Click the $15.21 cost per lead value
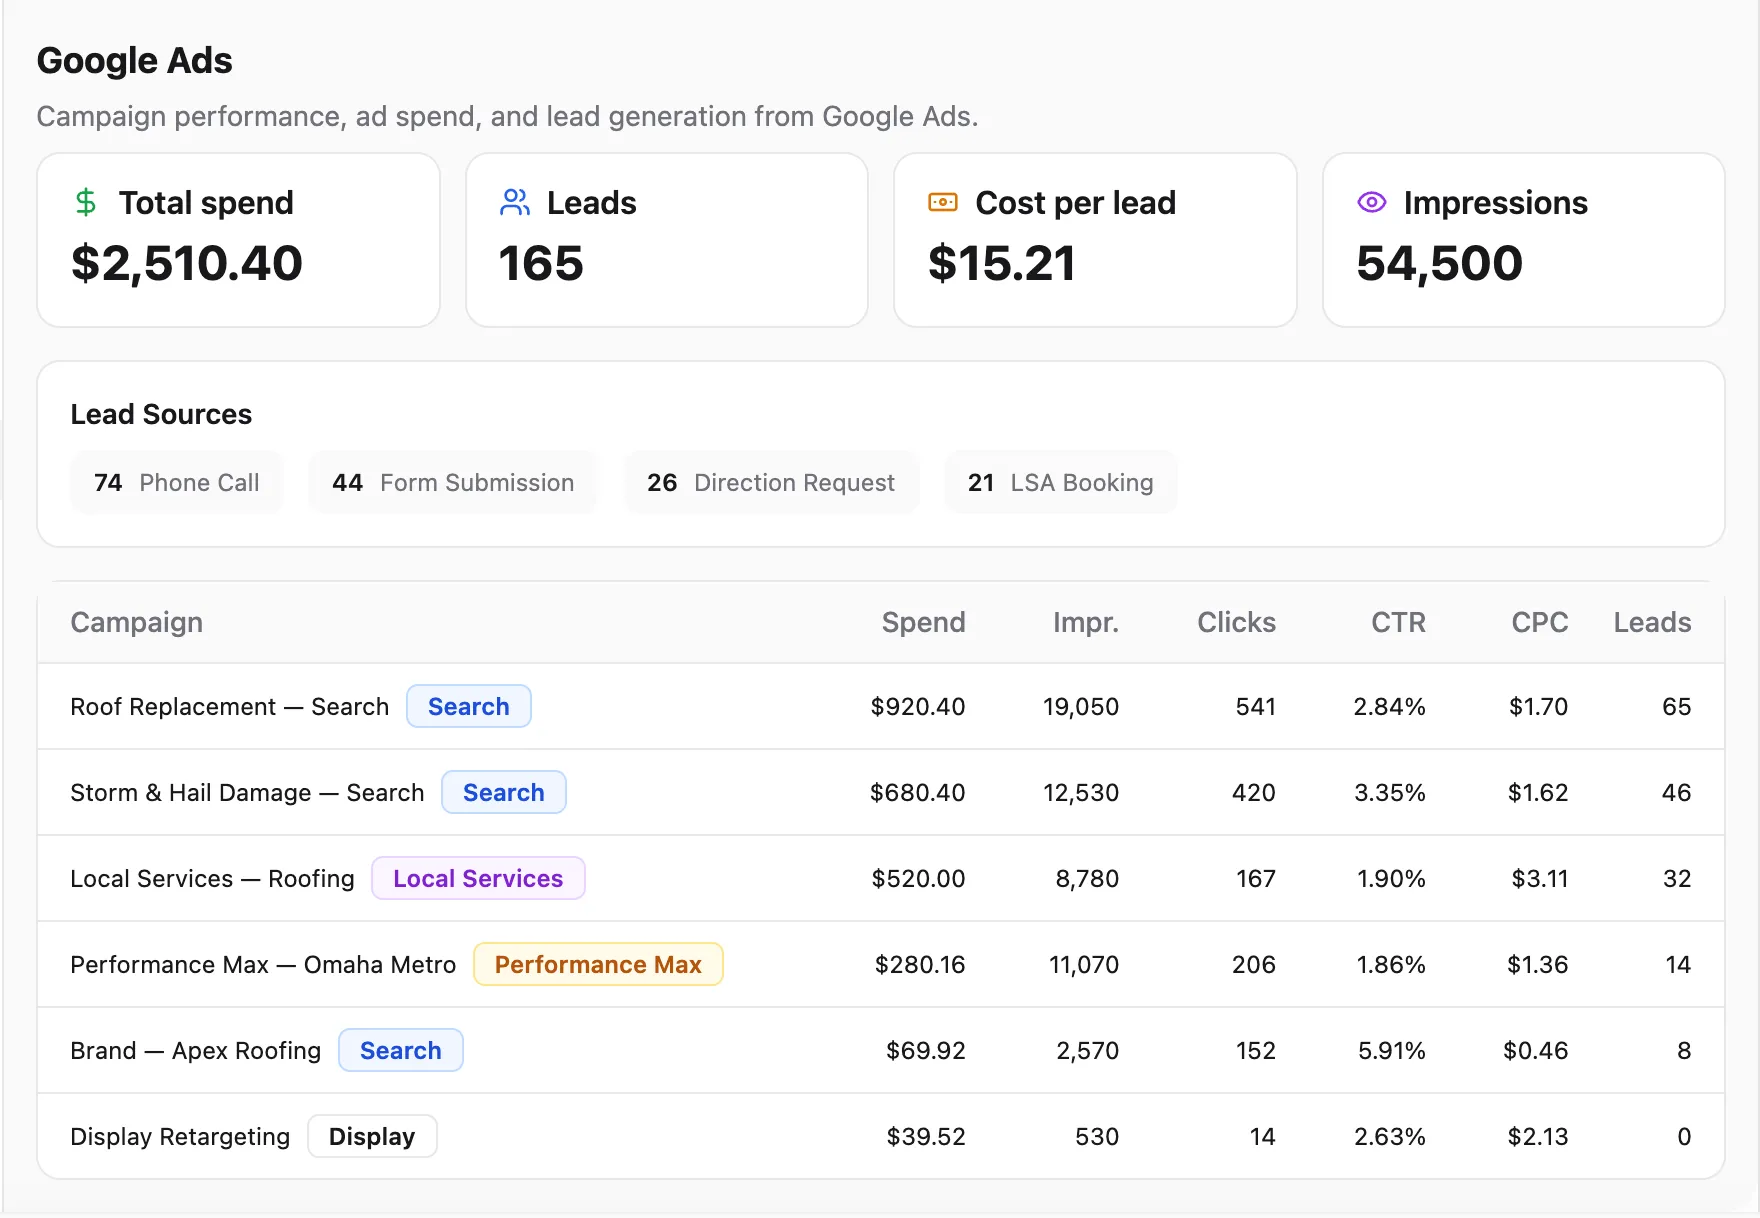Image resolution: width=1760 pixels, height=1218 pixels. point(1002,264)
